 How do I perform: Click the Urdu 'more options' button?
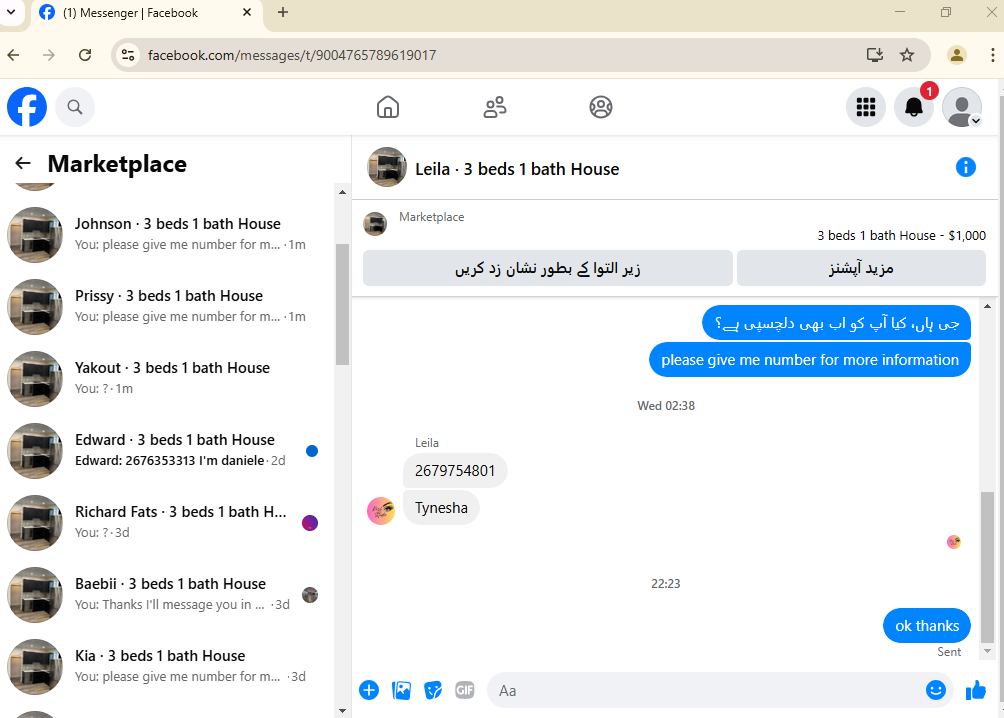coord(861,268)
